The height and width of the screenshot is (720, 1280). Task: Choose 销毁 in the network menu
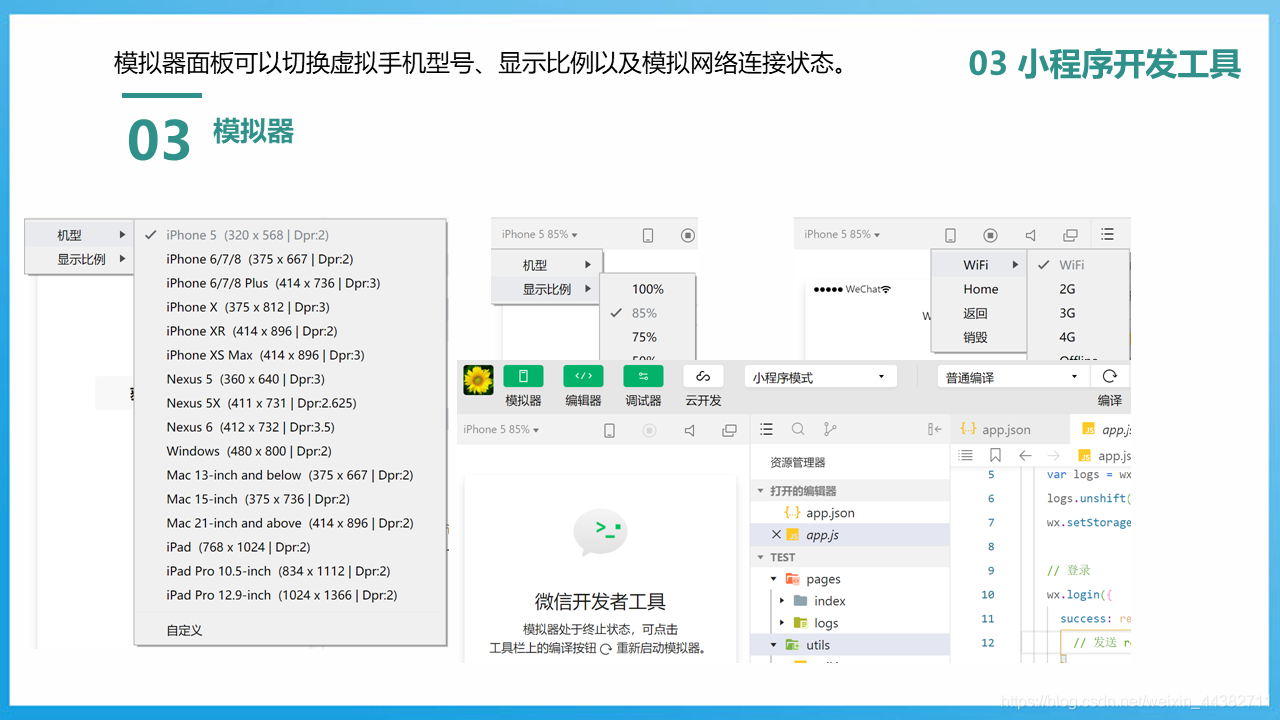tap(979, 337)
